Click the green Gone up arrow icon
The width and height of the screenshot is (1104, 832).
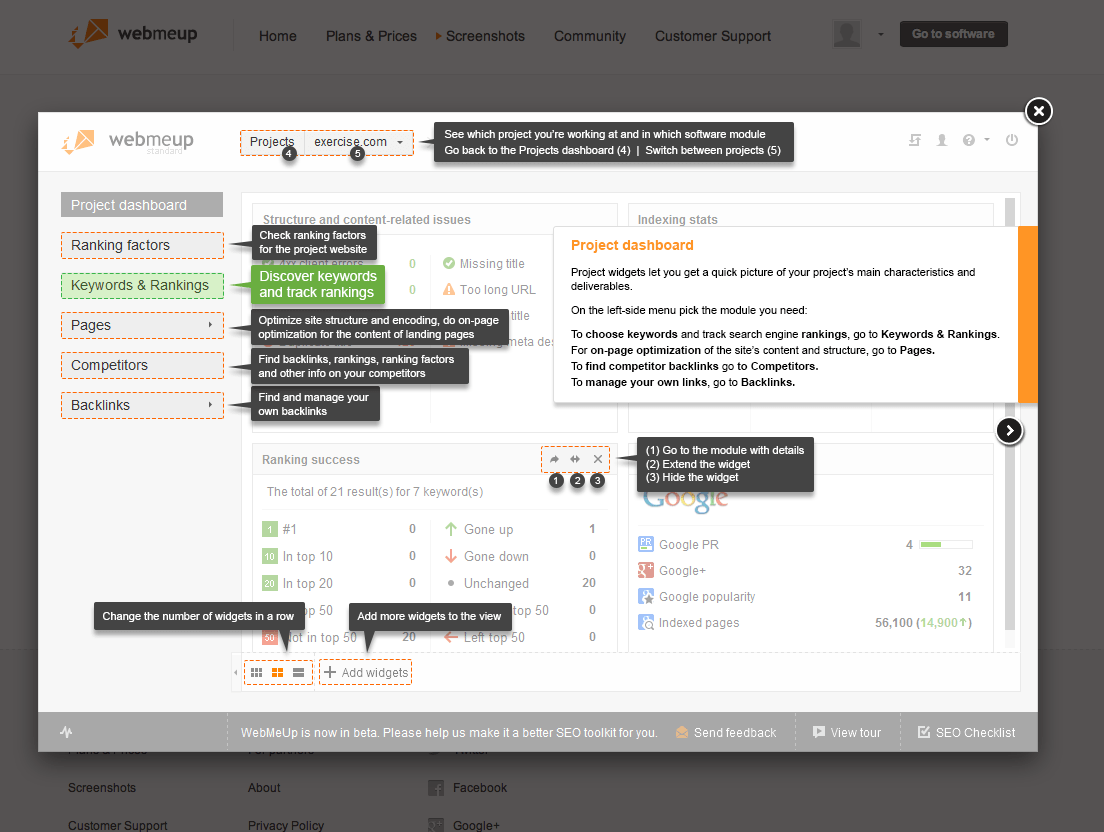451,529
